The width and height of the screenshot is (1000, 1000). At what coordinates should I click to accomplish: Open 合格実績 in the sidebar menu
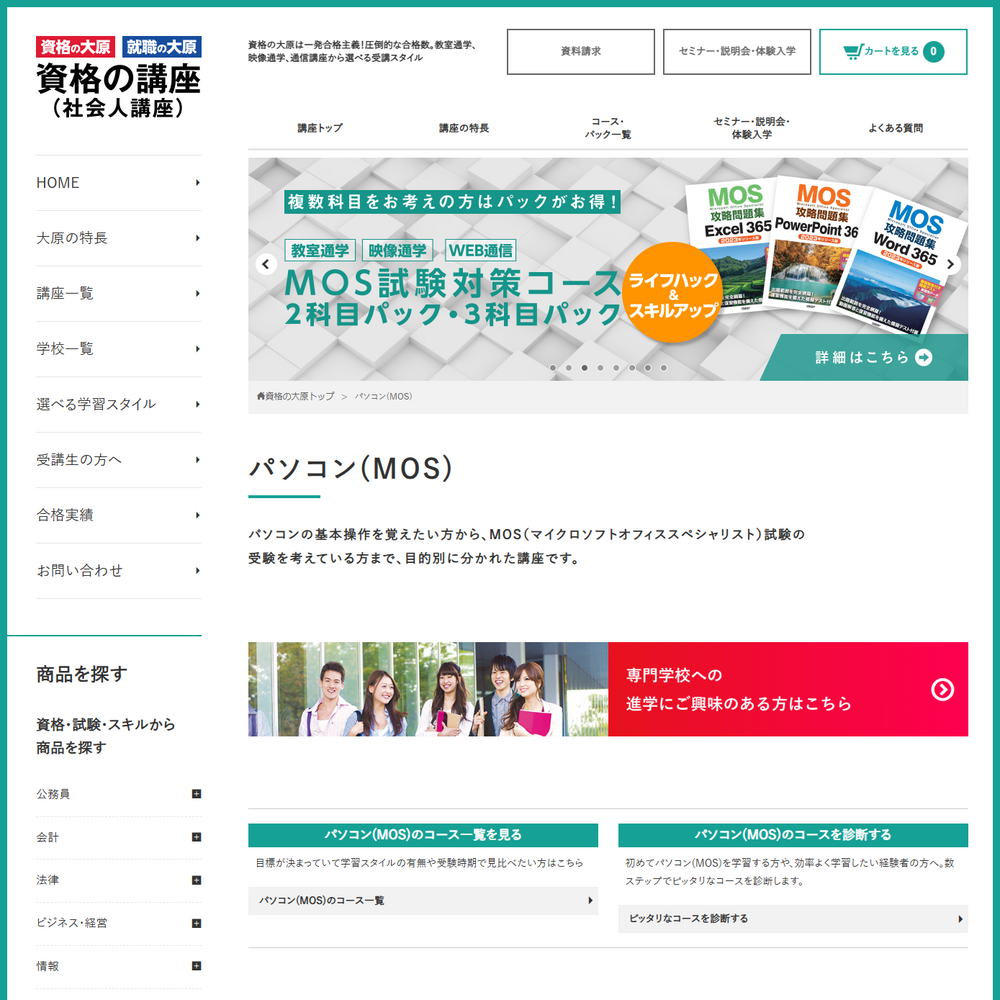(x=119, y=515)
